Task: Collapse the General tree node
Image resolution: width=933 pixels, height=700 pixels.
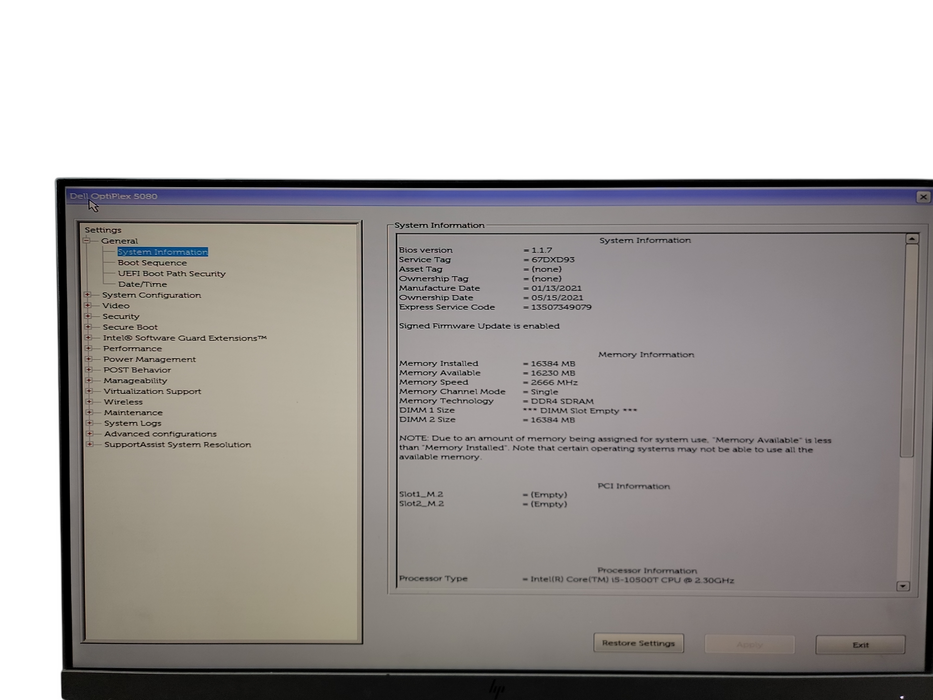Action: tap(87, 240)
